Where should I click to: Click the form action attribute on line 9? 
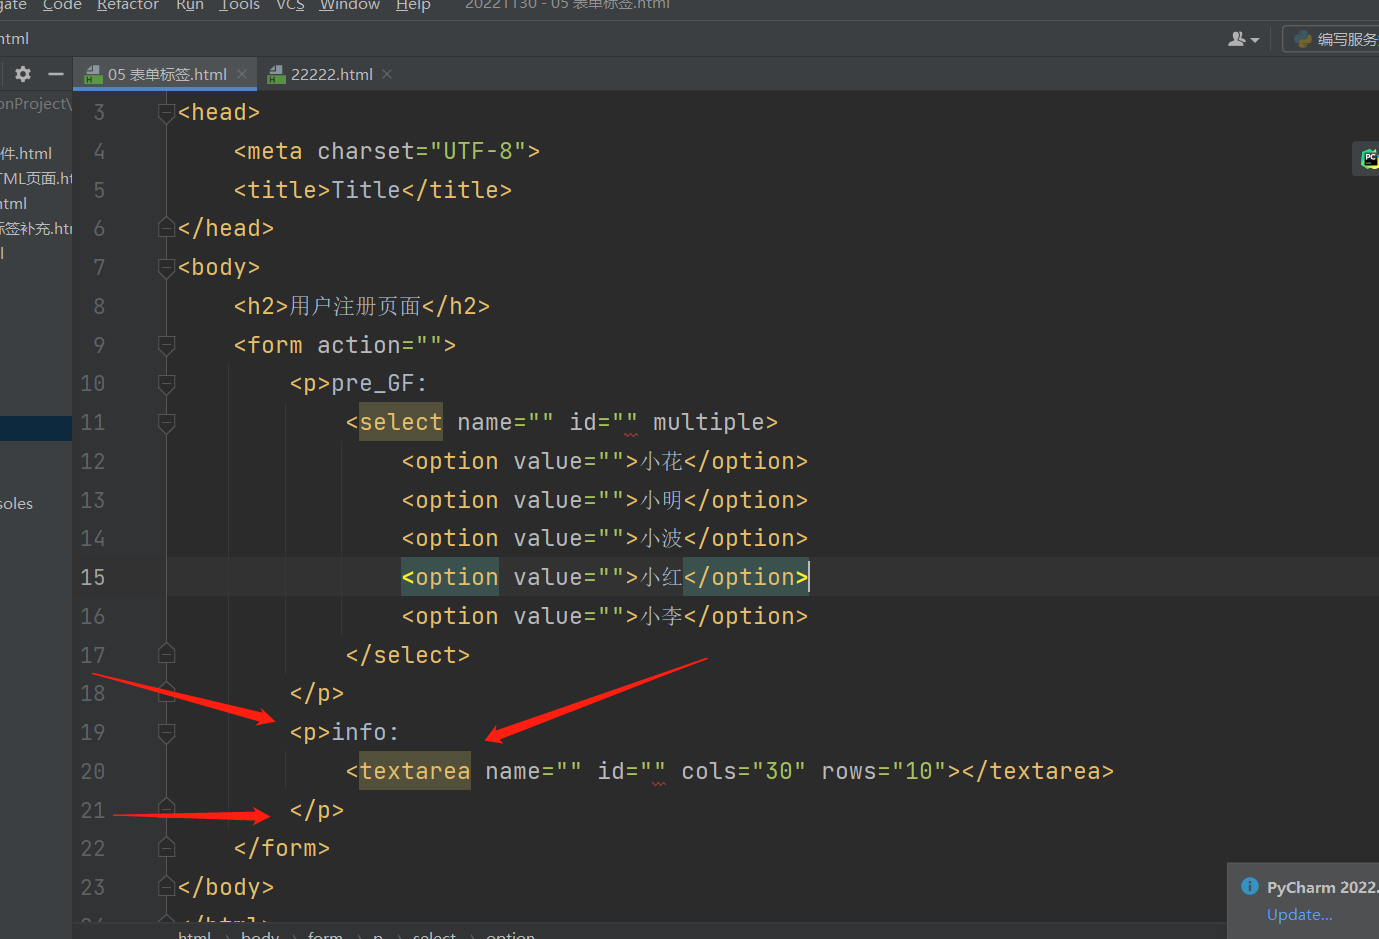tap(380, 345)
